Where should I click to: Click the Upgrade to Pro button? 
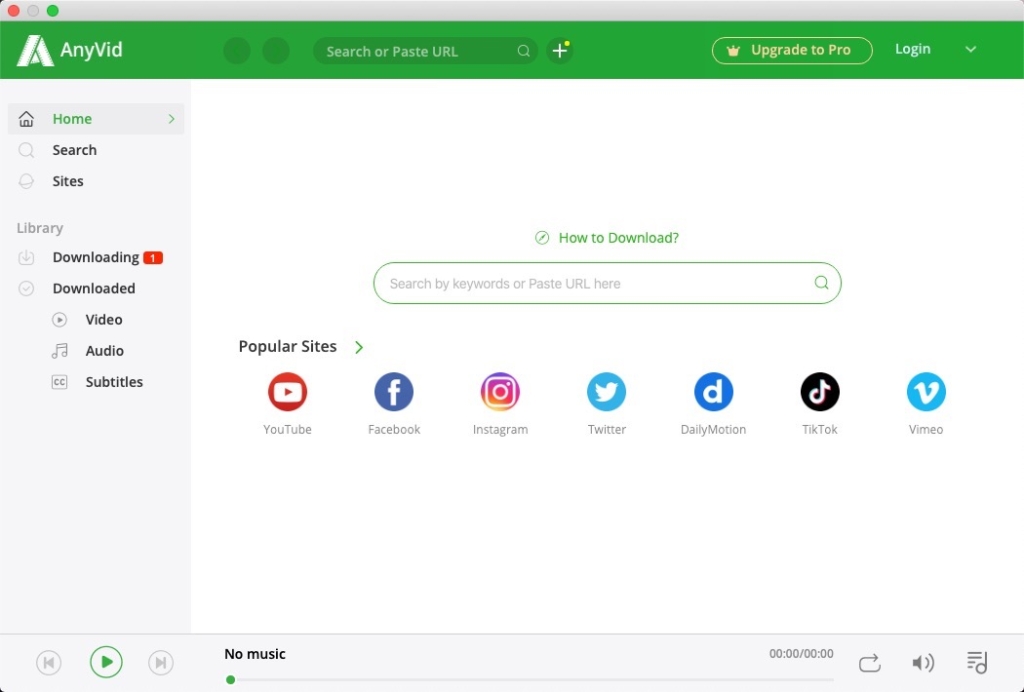coord(792,50)
